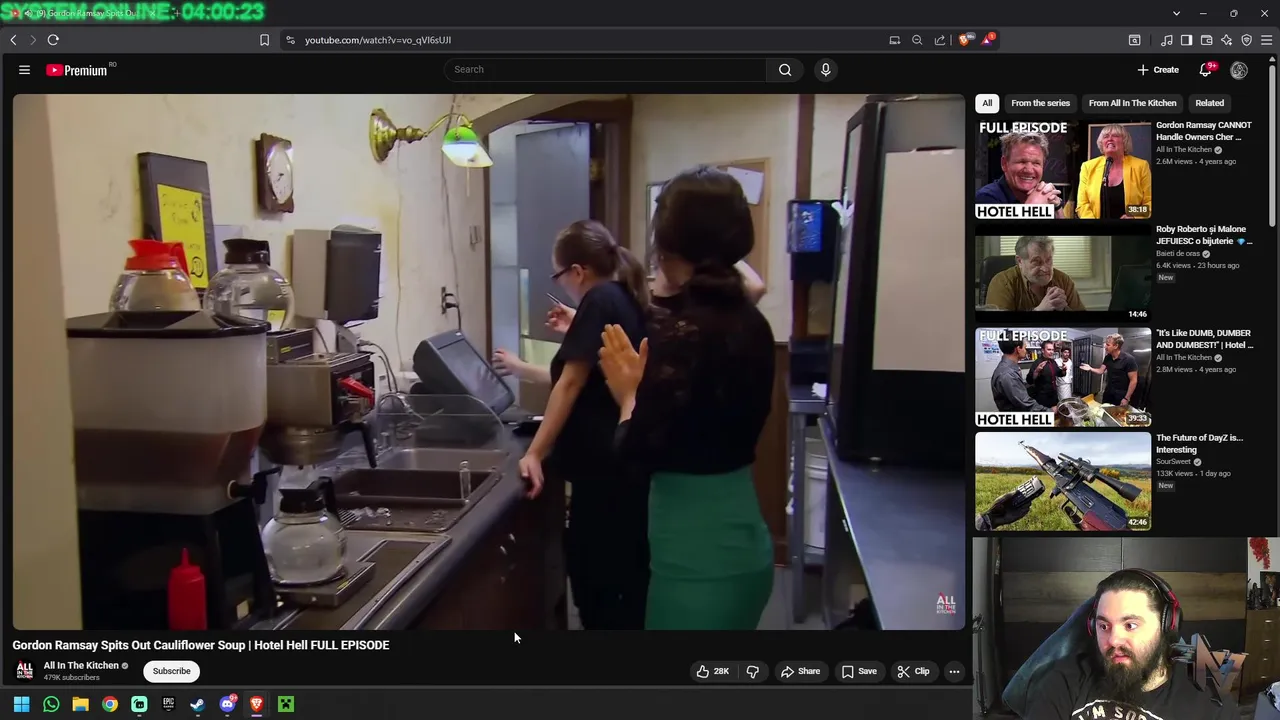Screen dimensions: 1280x720
Task: Open Roby Roberto si Malone video thumbnail
Action: click(x=1063, y=273)
